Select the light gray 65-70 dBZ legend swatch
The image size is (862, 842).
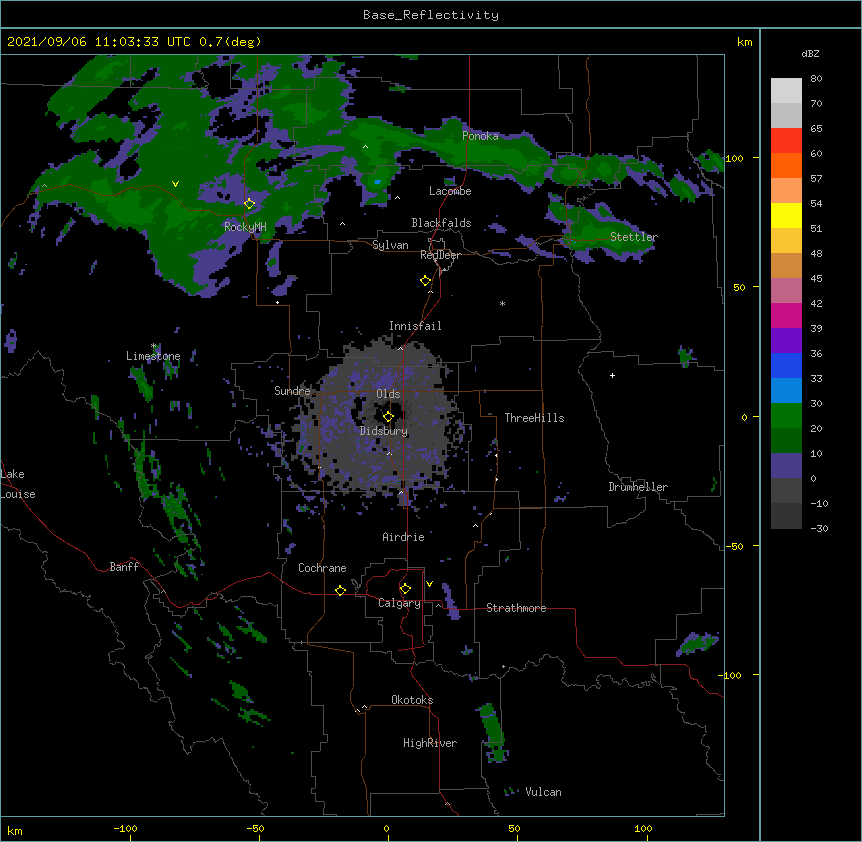(786, 115)
